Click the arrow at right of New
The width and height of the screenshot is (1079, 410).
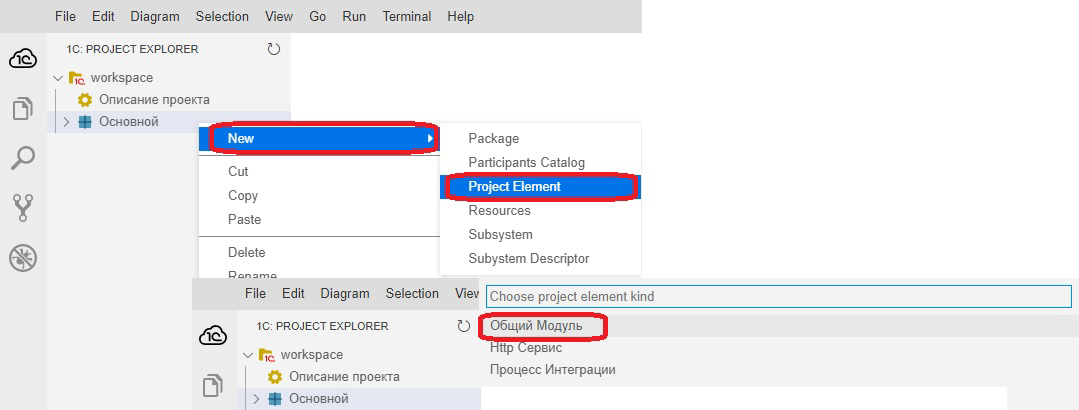pos(430,138)
